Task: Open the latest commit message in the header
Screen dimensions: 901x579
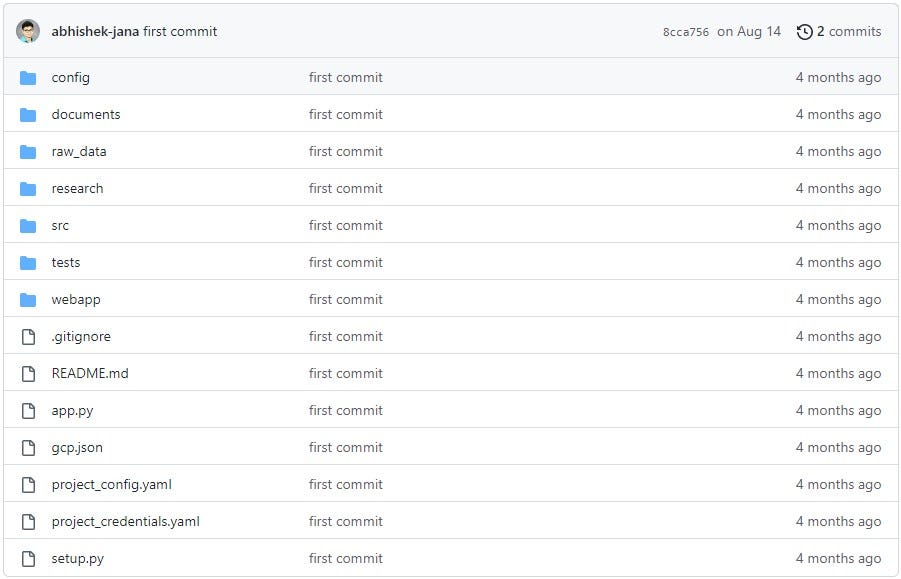Action: point(180,32)
